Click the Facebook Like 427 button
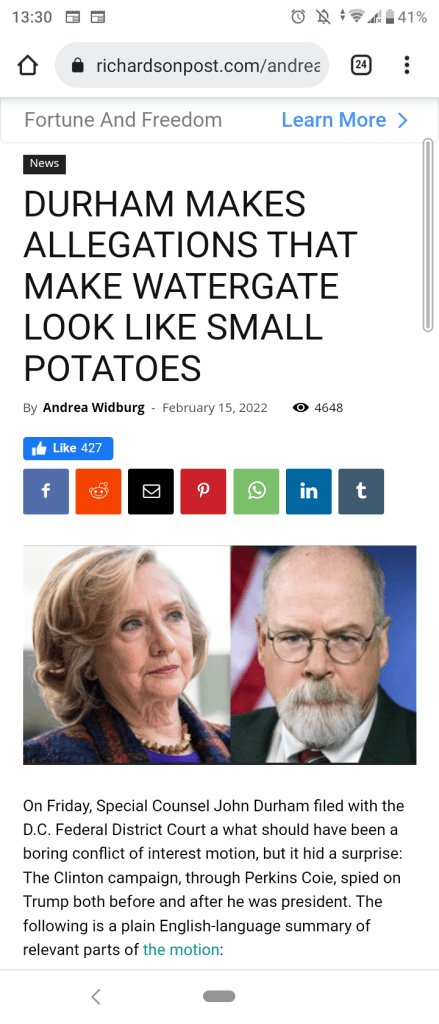 point(68,448)
